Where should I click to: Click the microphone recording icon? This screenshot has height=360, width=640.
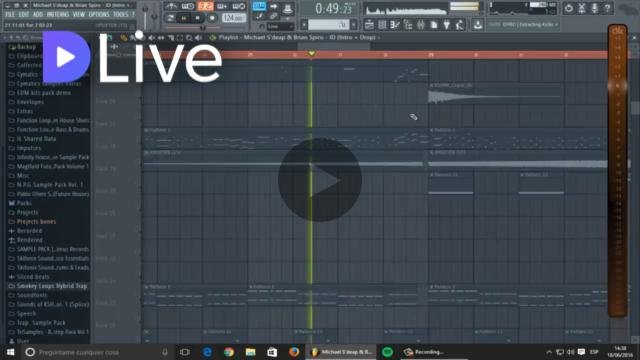coord(594,8)
